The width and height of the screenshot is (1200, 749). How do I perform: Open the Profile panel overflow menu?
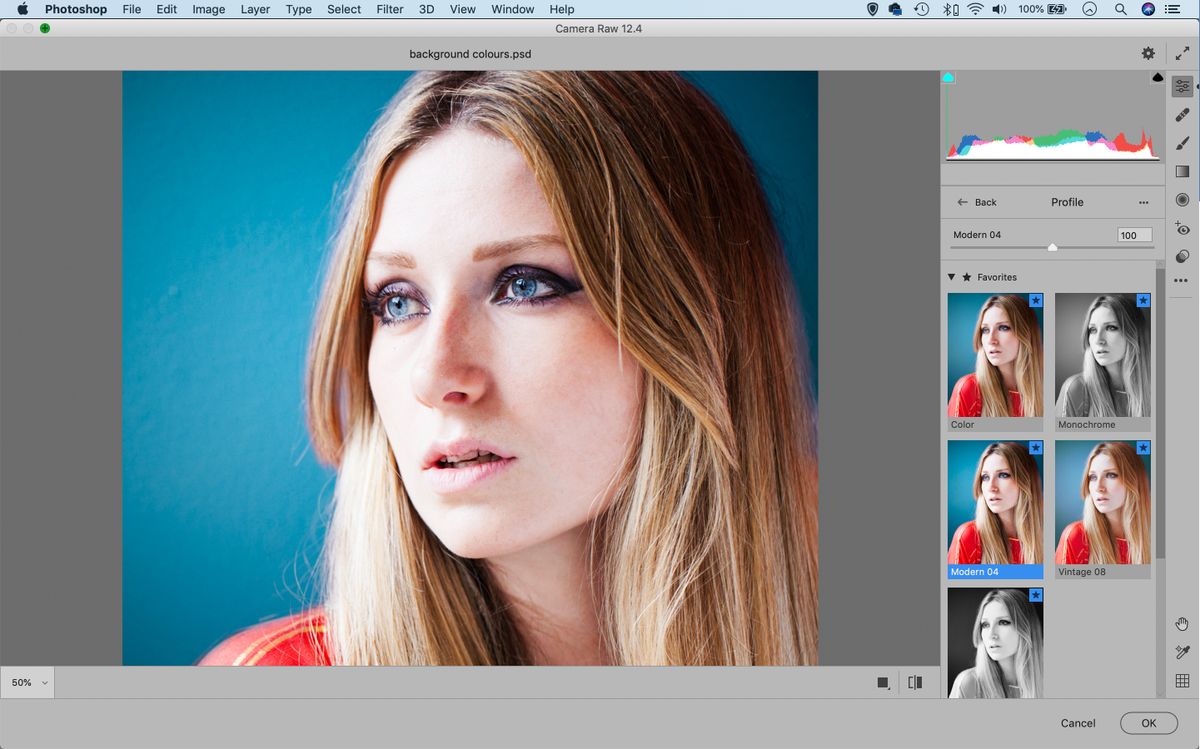pyautogui.click(x=1144, y=202)
